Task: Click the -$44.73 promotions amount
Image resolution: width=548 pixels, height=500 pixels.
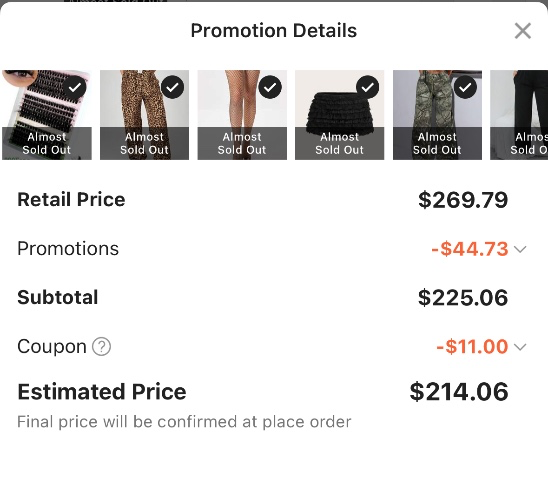Action: click(x=470, y=249)
